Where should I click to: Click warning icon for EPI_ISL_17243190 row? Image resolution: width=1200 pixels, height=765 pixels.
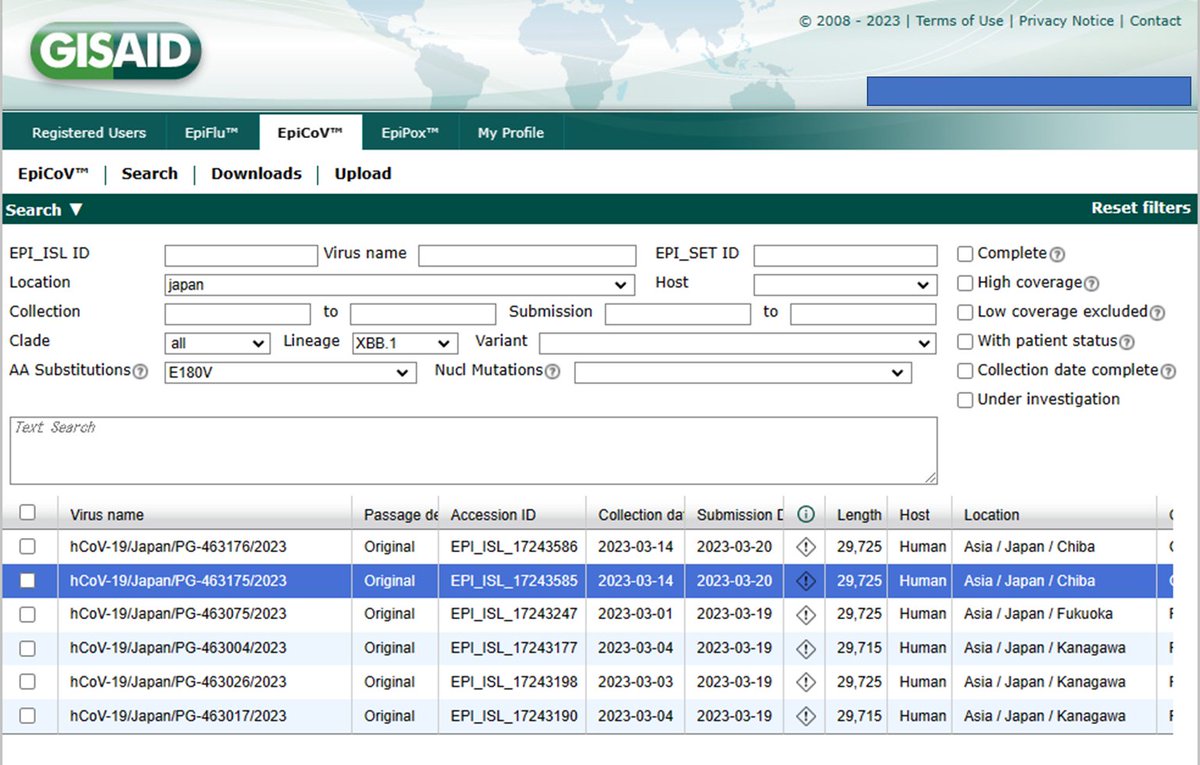[x=806, y=716]
